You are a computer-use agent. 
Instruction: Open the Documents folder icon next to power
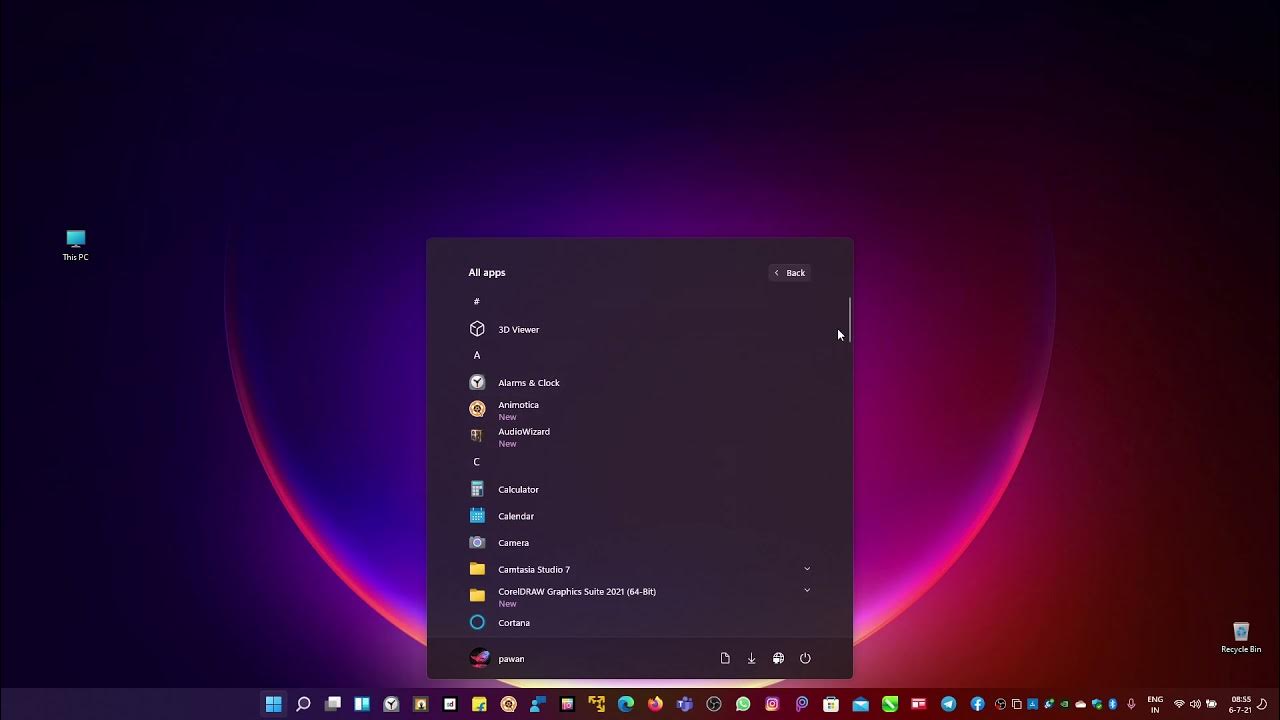[x=725, y=658]
